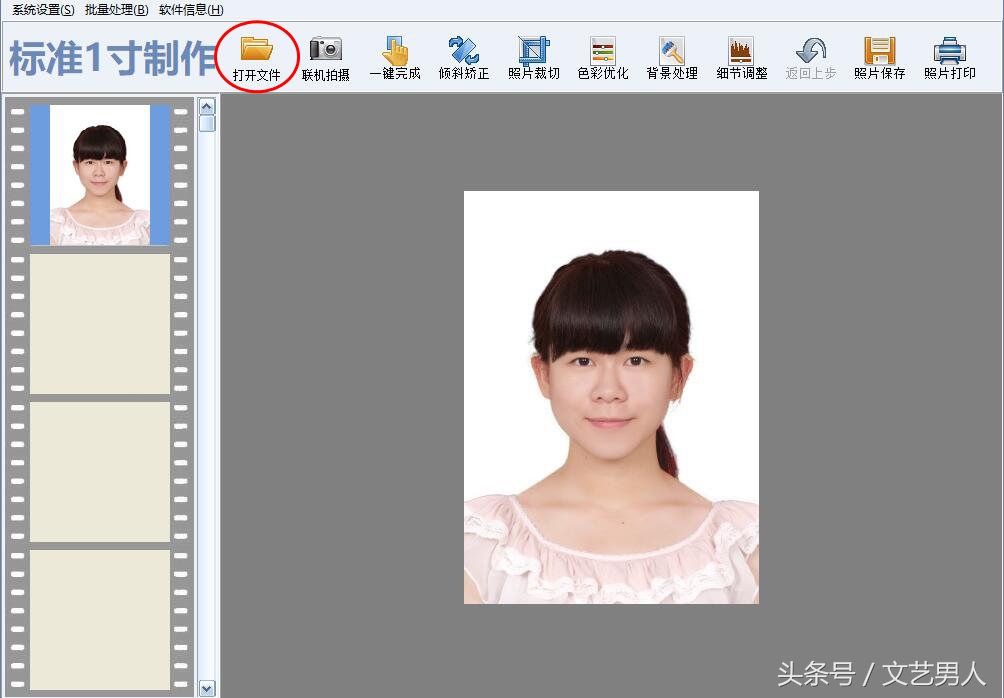
Task: Open the 软件信息(H) menu
Action: tap(191, 10)
